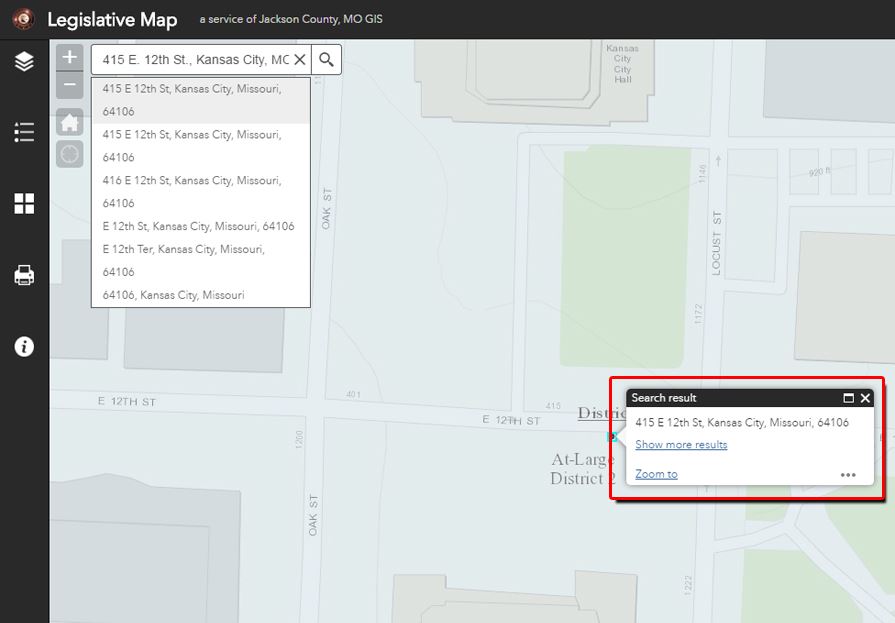Open the Legend list icon
This screenshot has width=895, height=623.
pyautogui.click(x=24, y=132)
